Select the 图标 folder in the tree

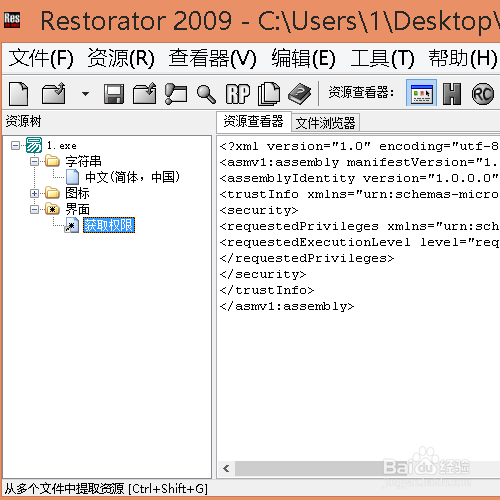77,193
